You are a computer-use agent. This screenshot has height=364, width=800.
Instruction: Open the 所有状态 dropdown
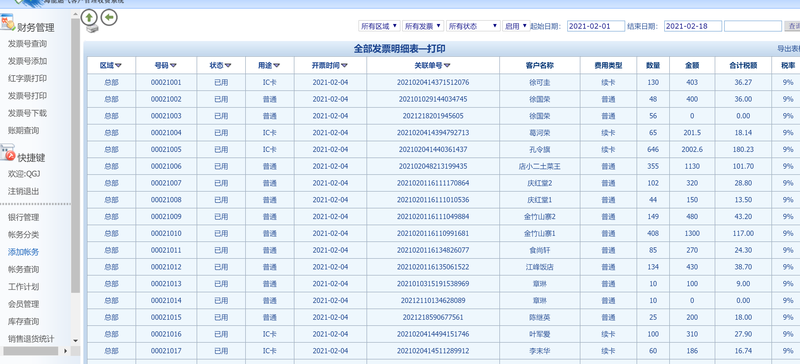tap(473, 26)
